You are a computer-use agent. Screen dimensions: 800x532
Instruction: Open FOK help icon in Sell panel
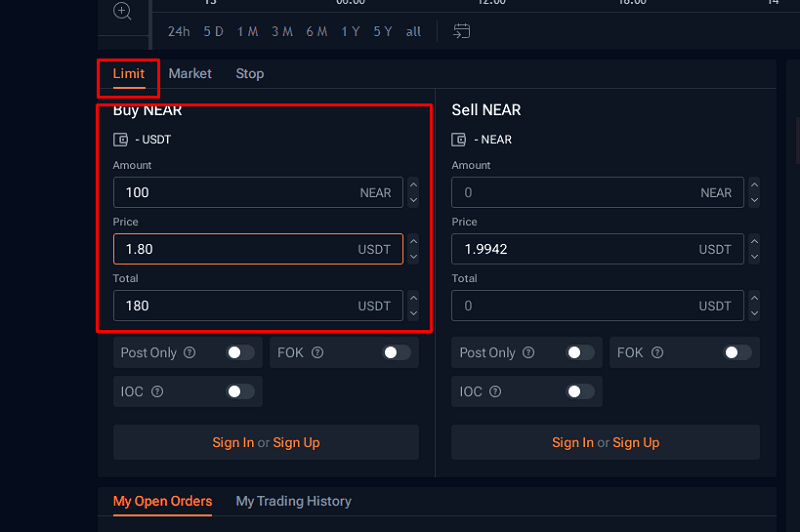pyautogui.click(x=657, y=352)
